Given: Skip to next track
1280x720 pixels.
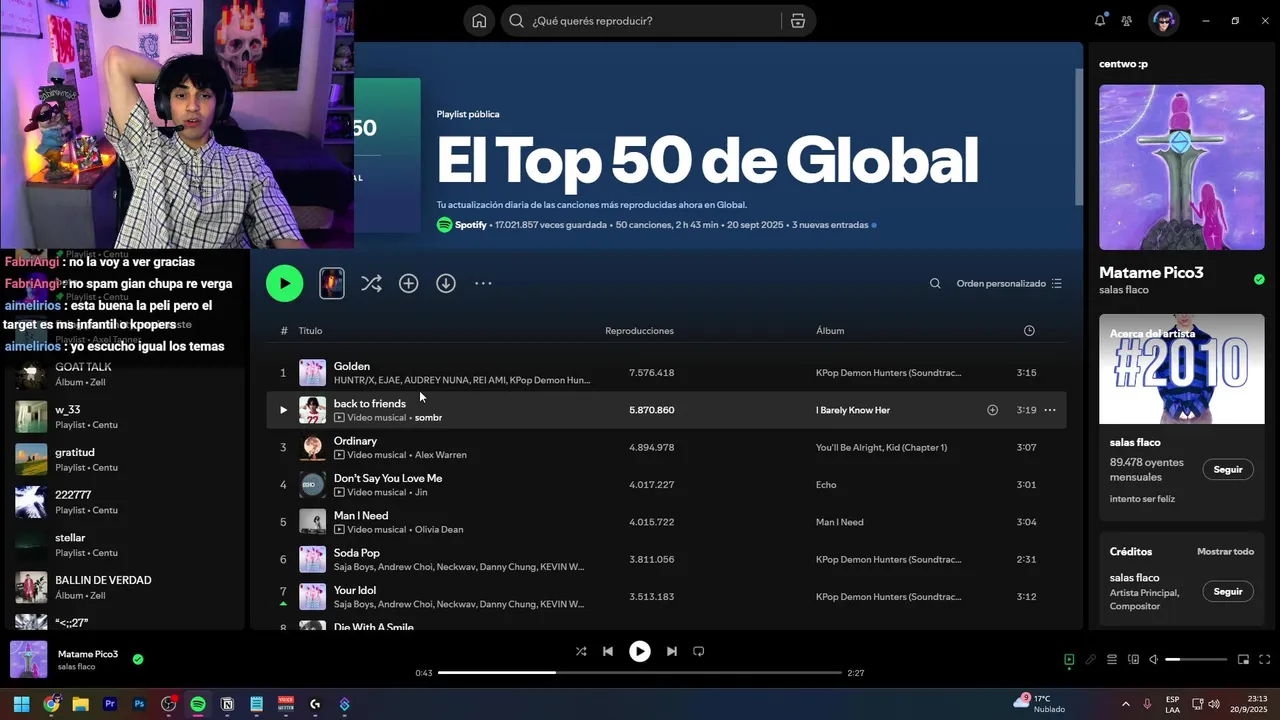Looking at the screenshot, I should (x=672, y=651).
